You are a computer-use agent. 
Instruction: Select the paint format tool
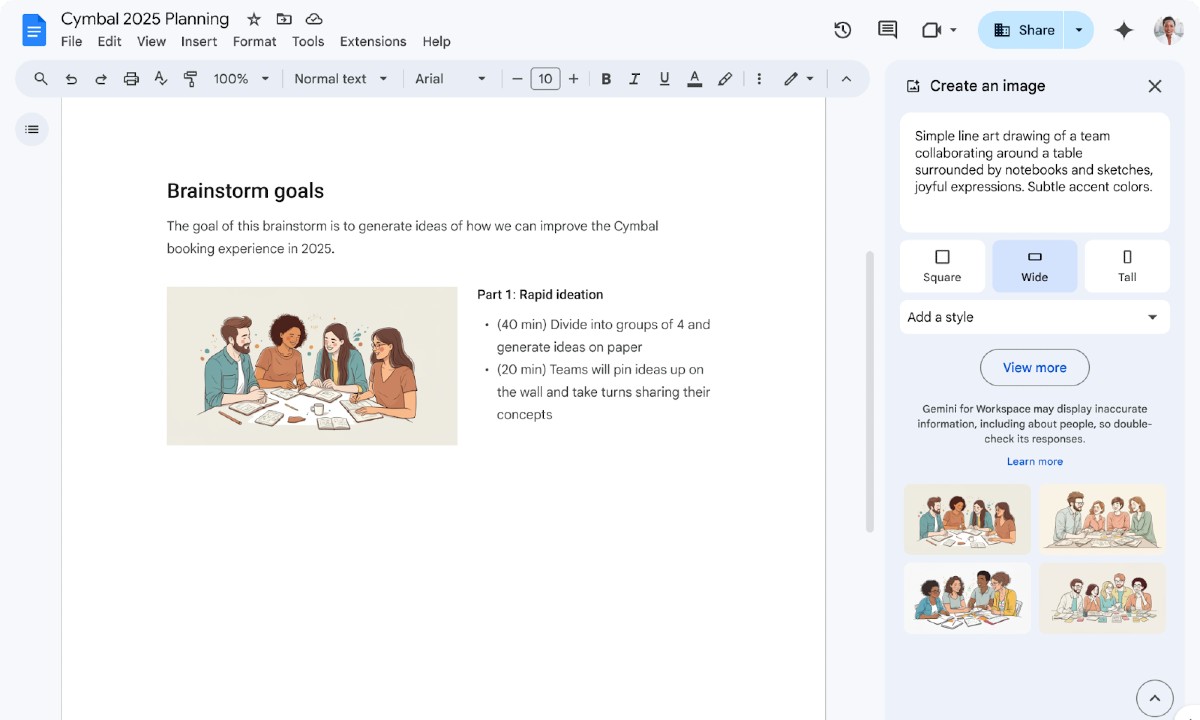190,78
